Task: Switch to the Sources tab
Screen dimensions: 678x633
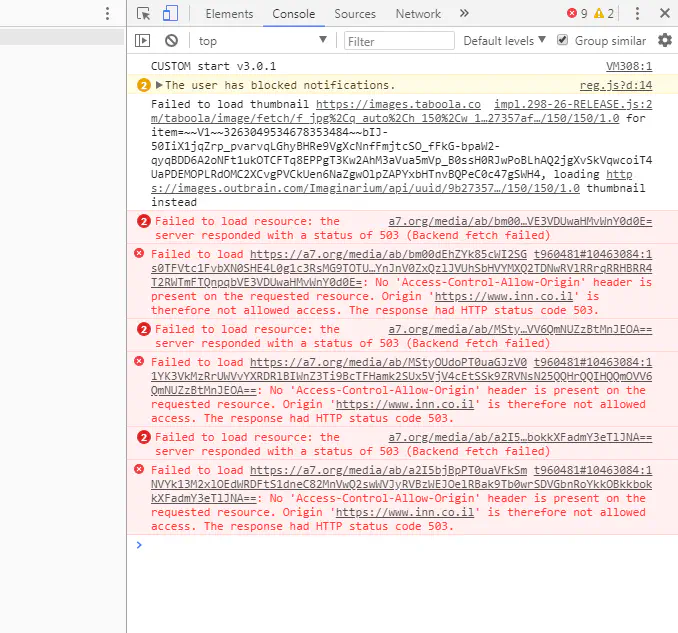Action: pos(355,14)
